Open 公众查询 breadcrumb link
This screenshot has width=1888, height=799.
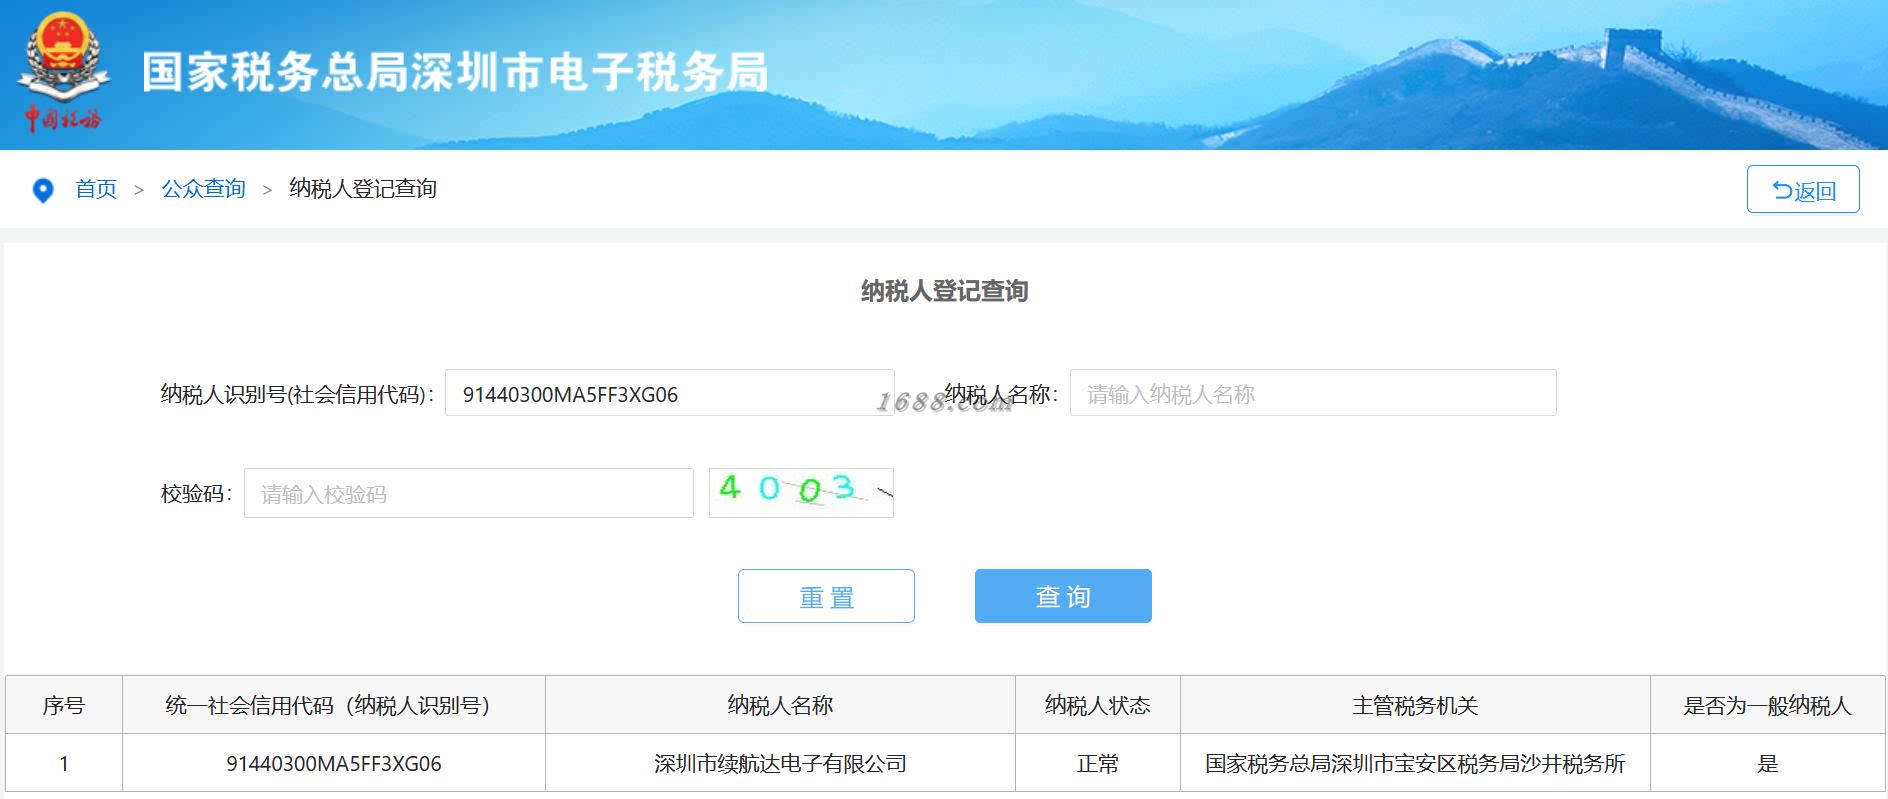[203, 189]
